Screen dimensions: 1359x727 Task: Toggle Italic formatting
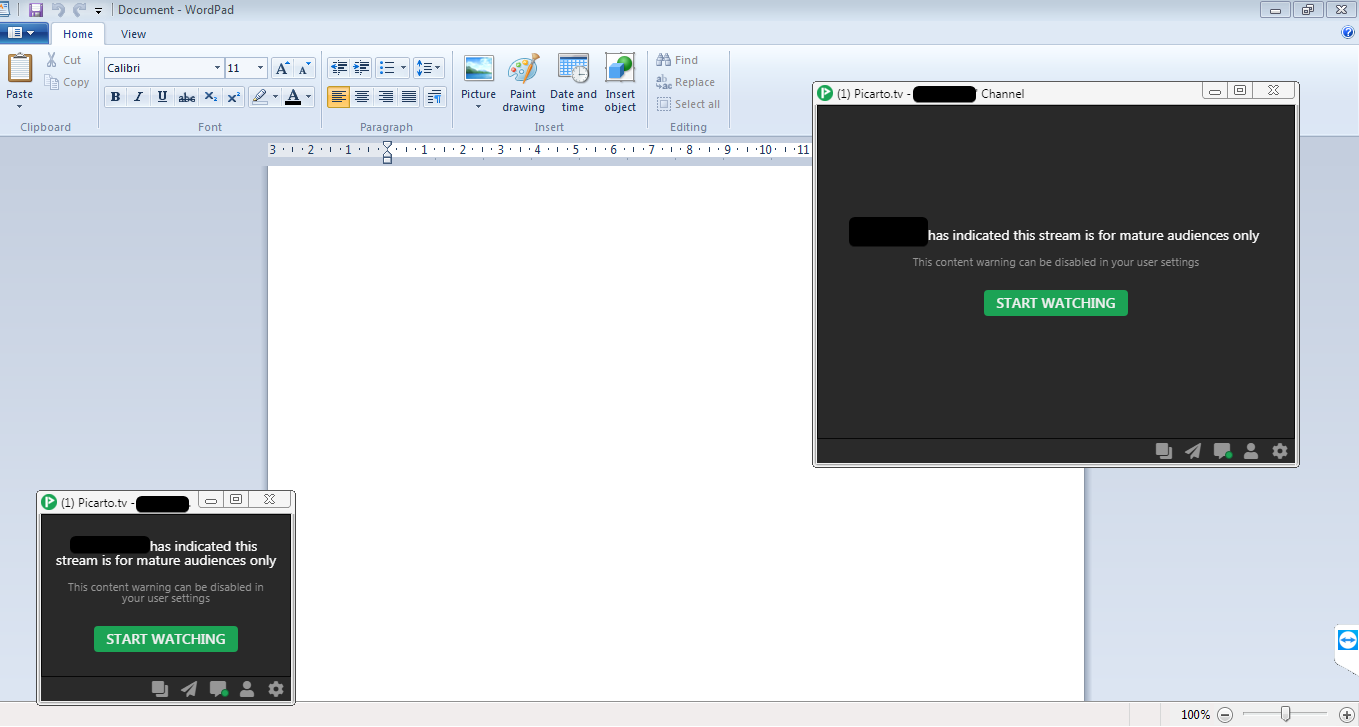click(138, 97)
